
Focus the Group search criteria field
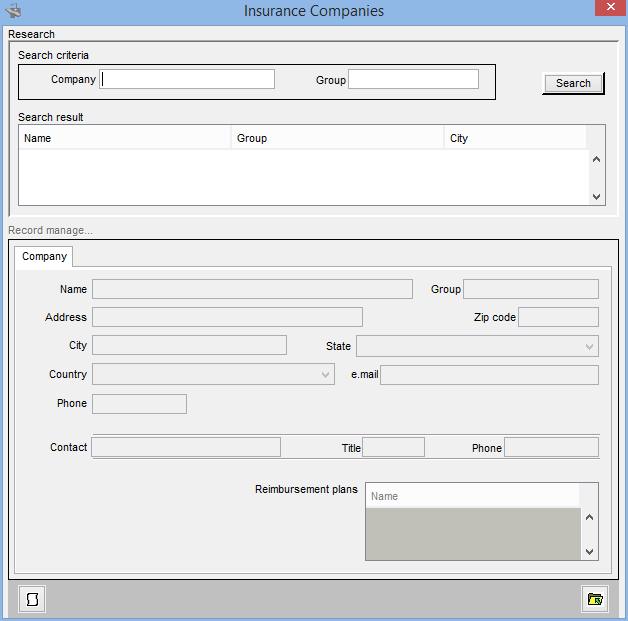point(413,79)
